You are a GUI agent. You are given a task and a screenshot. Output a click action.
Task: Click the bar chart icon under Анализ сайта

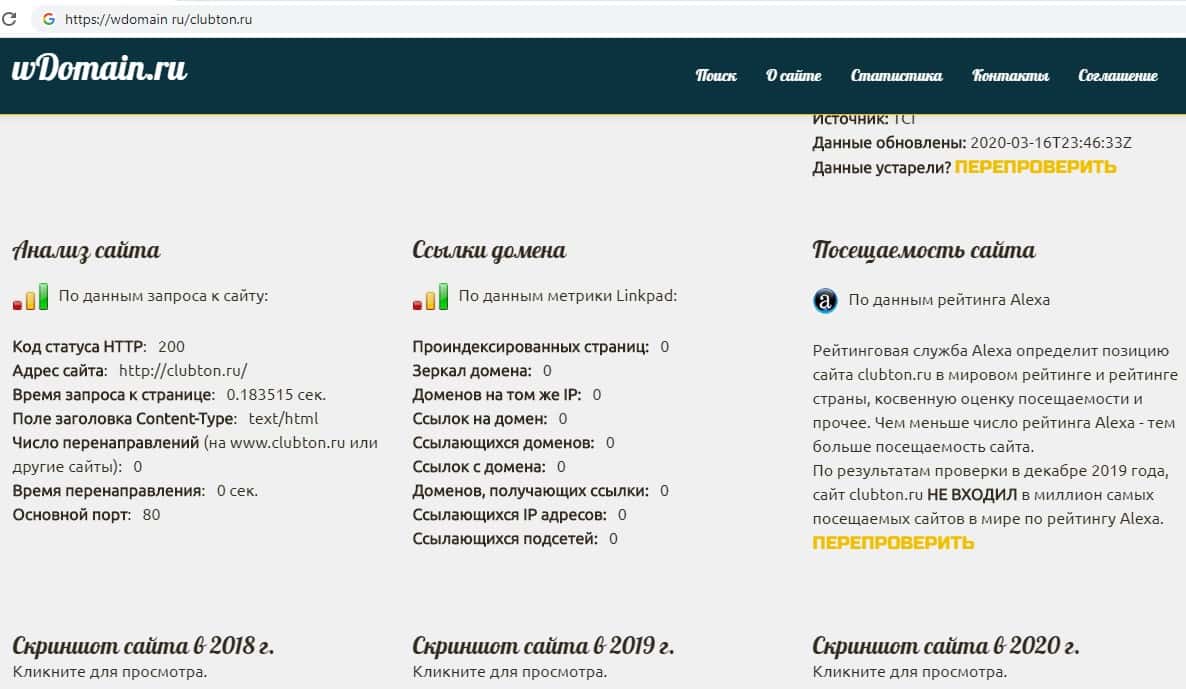pyautogui.click(x=30, y=297)
